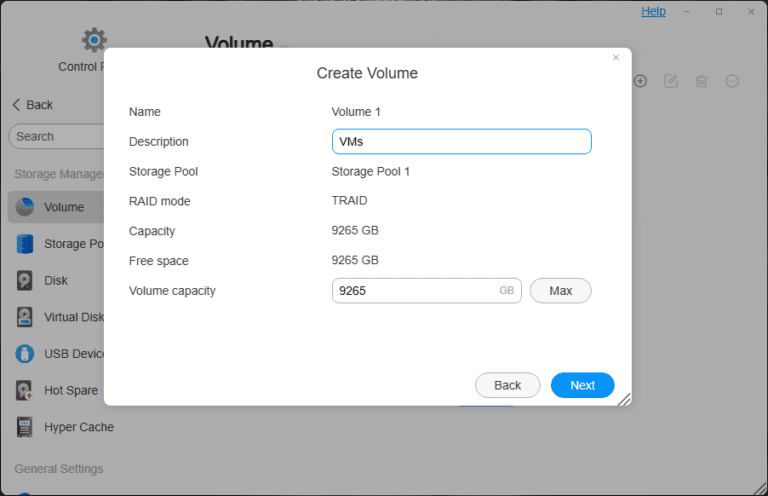
Task: Go Back using the sidebar chevron
Action: (16, 105)
